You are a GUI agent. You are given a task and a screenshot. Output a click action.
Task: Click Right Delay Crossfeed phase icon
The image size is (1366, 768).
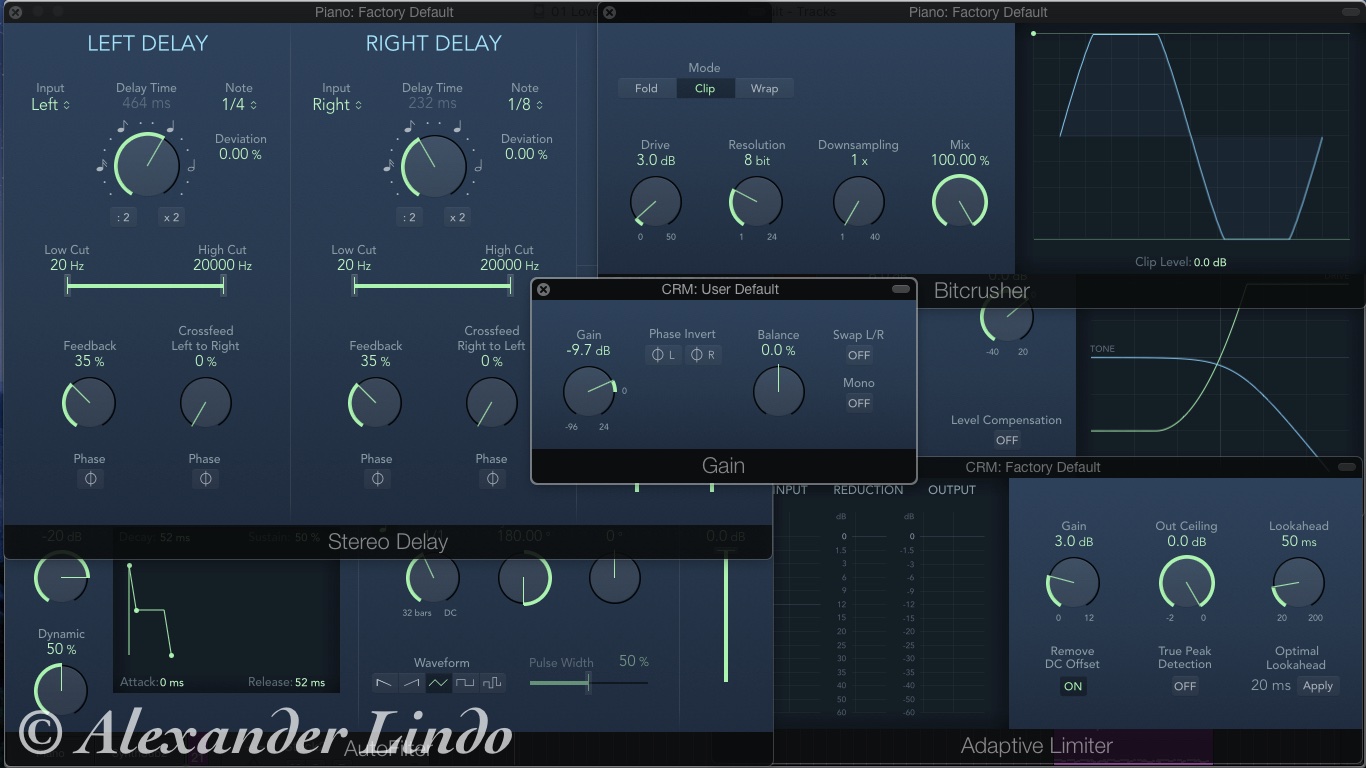coord(492,479)
